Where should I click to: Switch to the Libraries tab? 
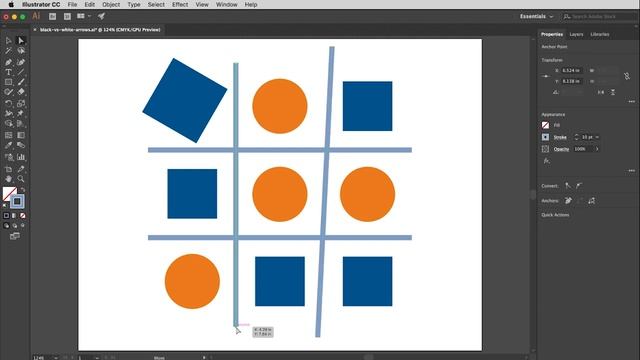point(600,34)
